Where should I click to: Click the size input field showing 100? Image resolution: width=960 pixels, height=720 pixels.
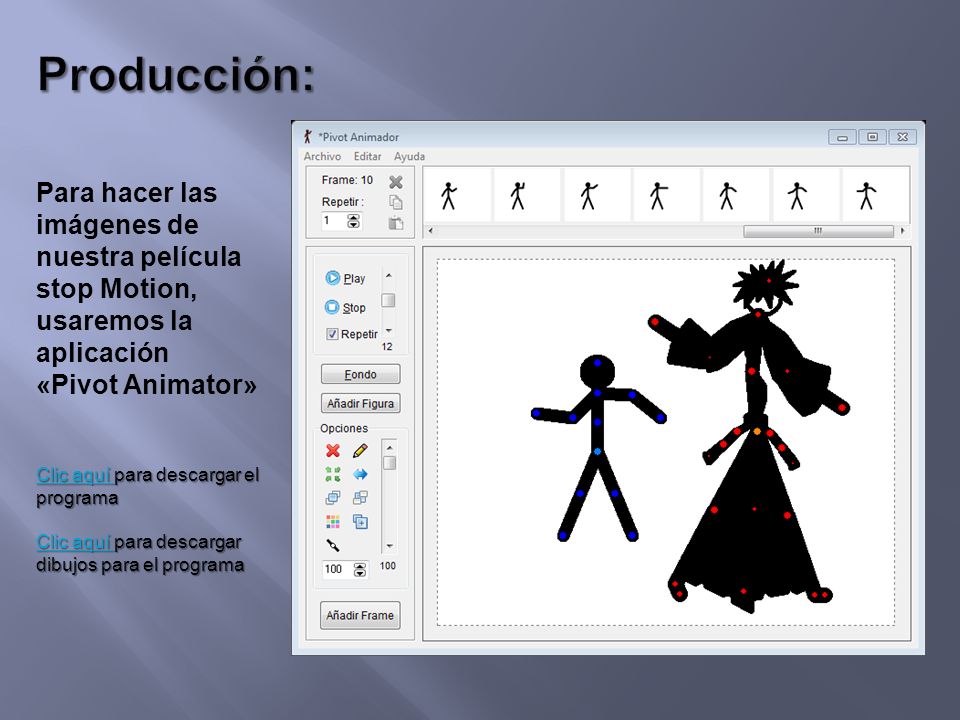tap(338, 569)
